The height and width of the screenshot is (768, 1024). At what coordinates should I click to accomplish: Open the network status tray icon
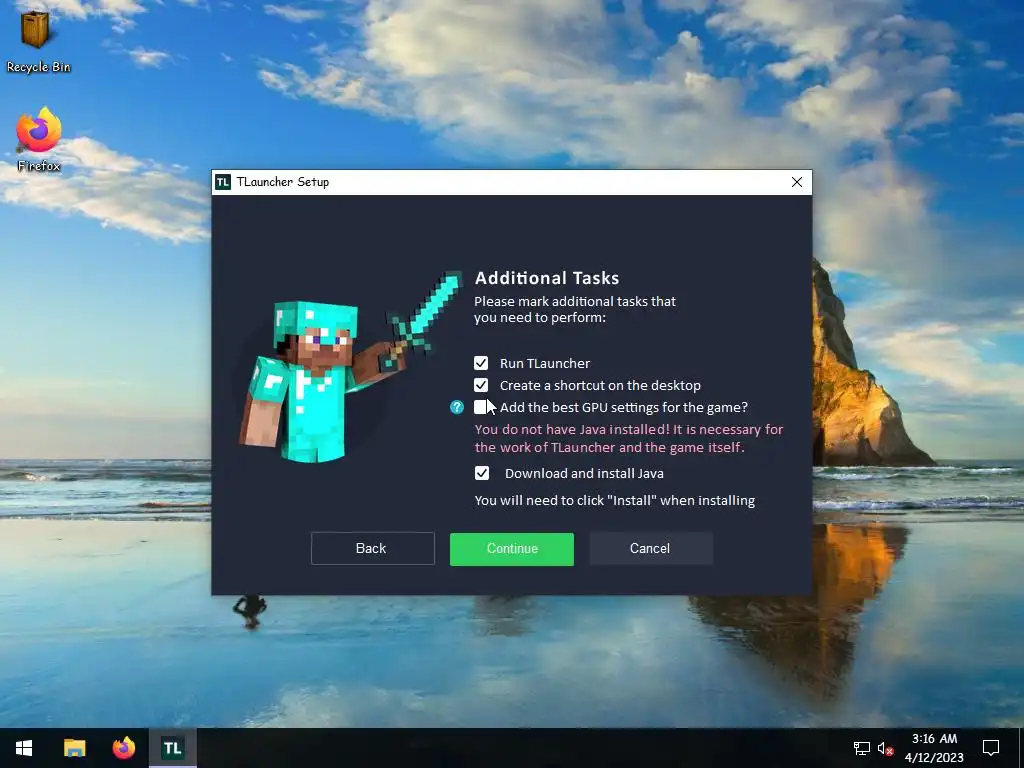[x=861, y=748]
